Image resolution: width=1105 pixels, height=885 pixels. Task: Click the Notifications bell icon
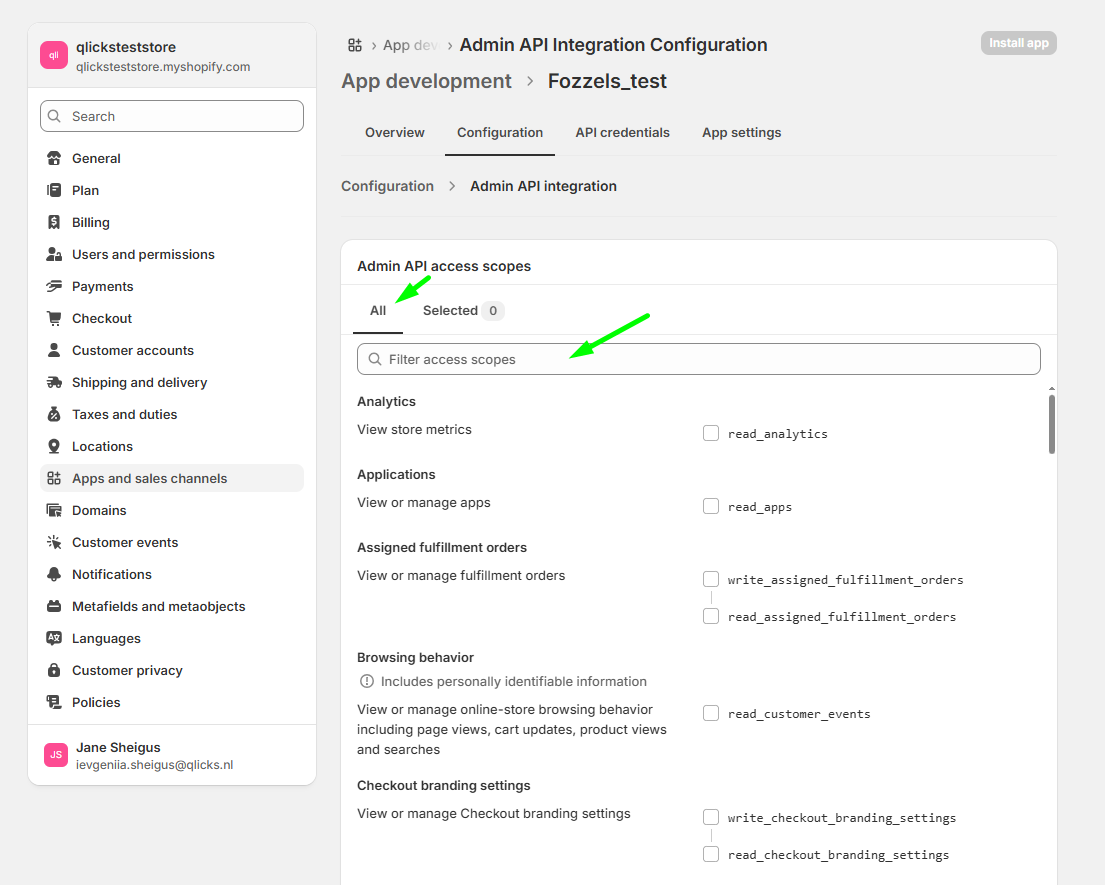tap(54, 574)
